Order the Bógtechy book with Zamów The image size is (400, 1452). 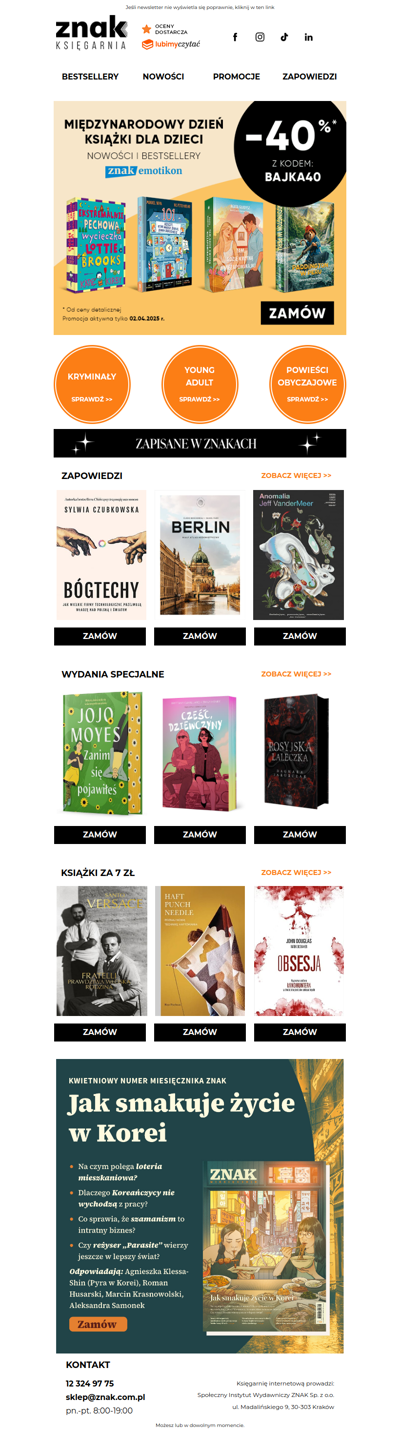tap(100, 636)
